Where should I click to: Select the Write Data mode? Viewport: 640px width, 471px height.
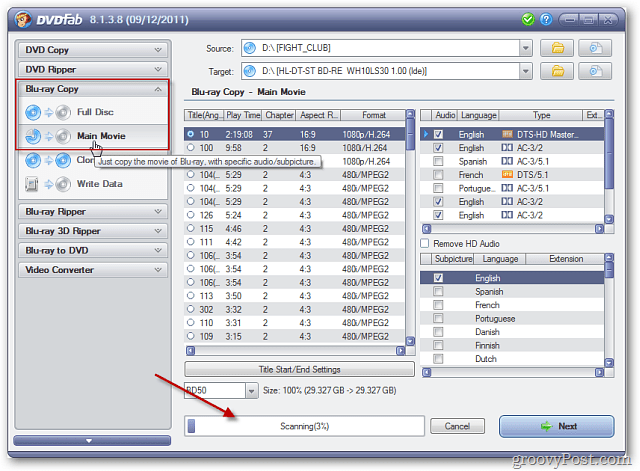(x=92, y=184)
